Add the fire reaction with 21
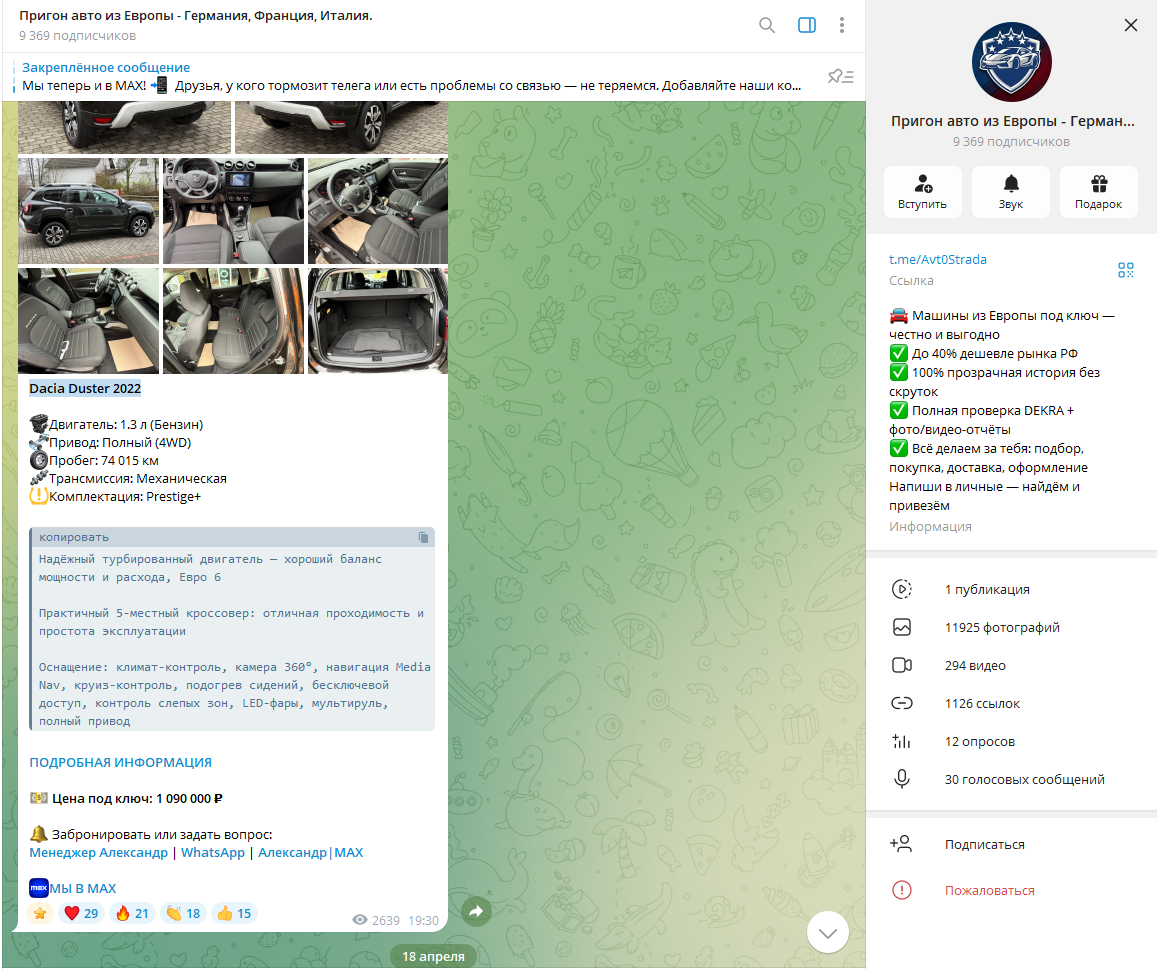This screenshot has height=970, width=1157. [132, 913]
